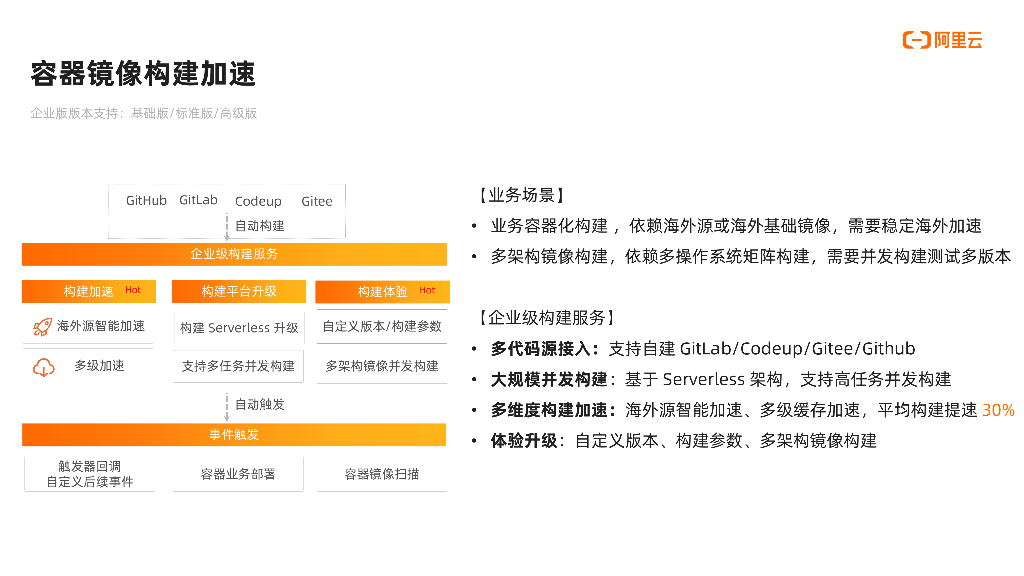The height and width of the screenshot is (576, 1024).
Task: Click the Hot badge next to 构建加速
Action: 133,290
